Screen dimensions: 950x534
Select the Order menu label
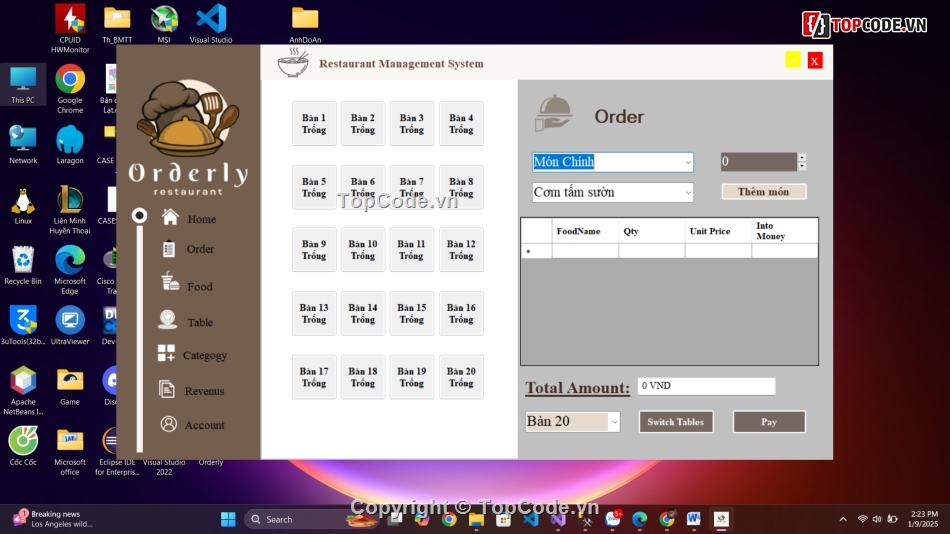coord(201,249)
